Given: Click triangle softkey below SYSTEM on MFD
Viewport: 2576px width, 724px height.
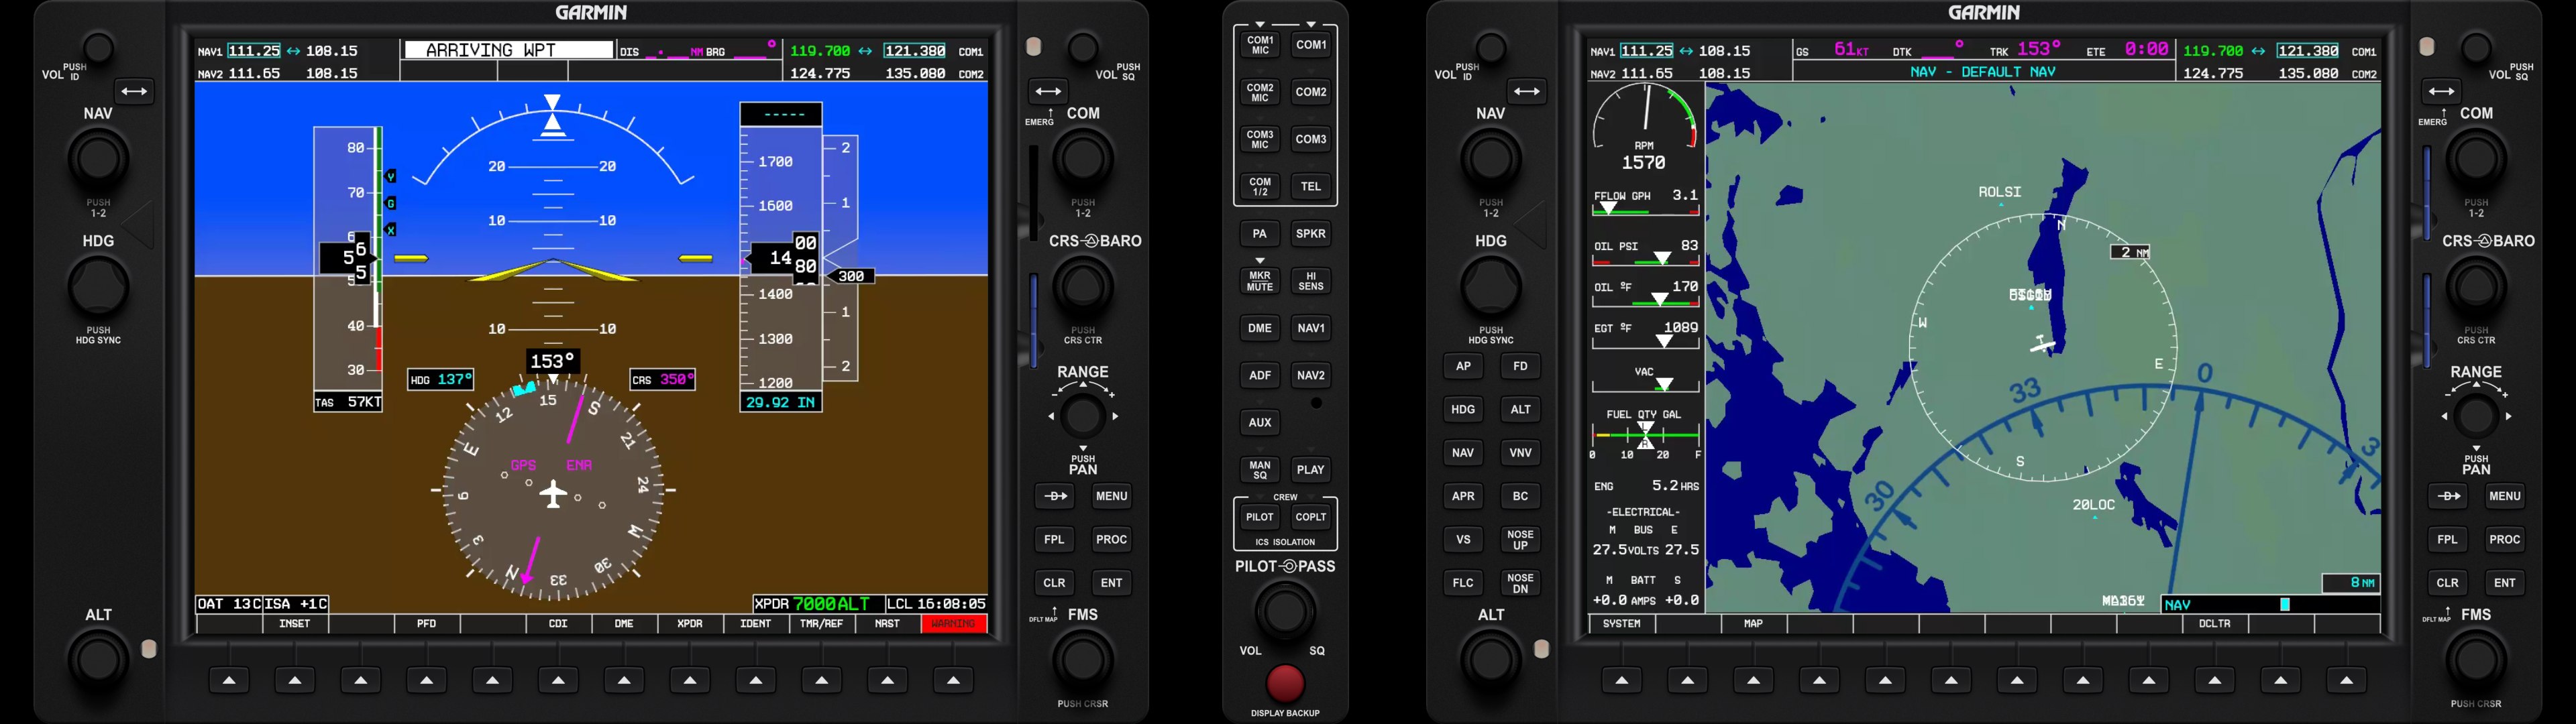Looking at the screenshot, I should point(1622,681).
